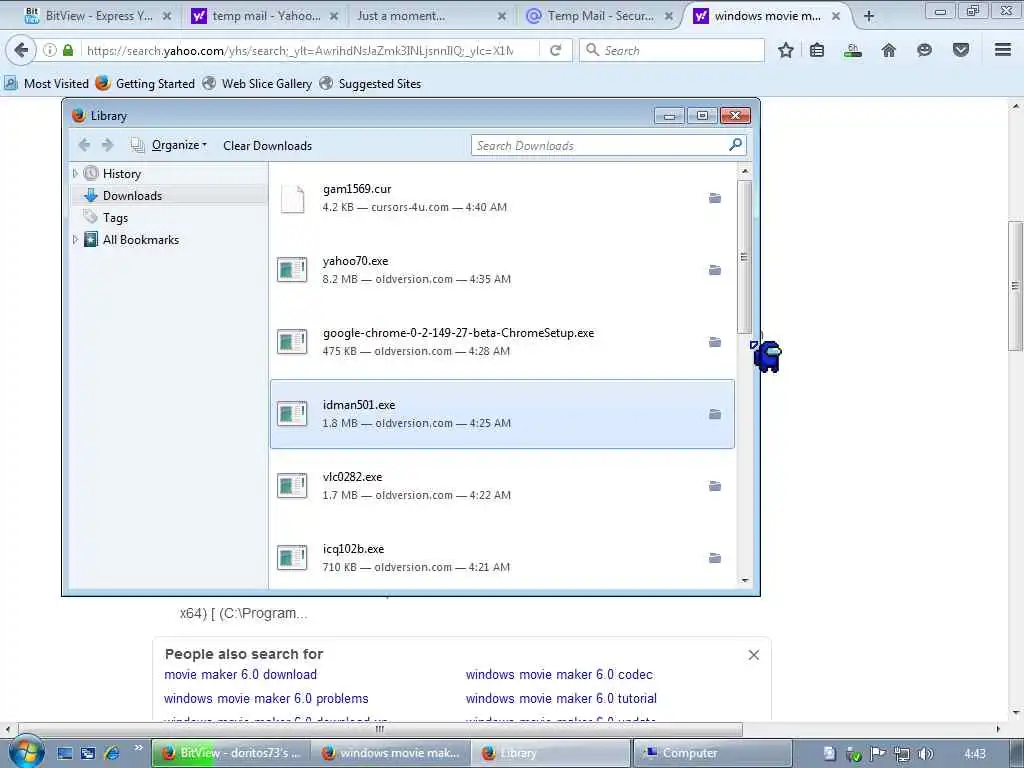1024x768 pixels.
Task: Open containing folder for gam1569.cur
Action: (x=715, y=198)
